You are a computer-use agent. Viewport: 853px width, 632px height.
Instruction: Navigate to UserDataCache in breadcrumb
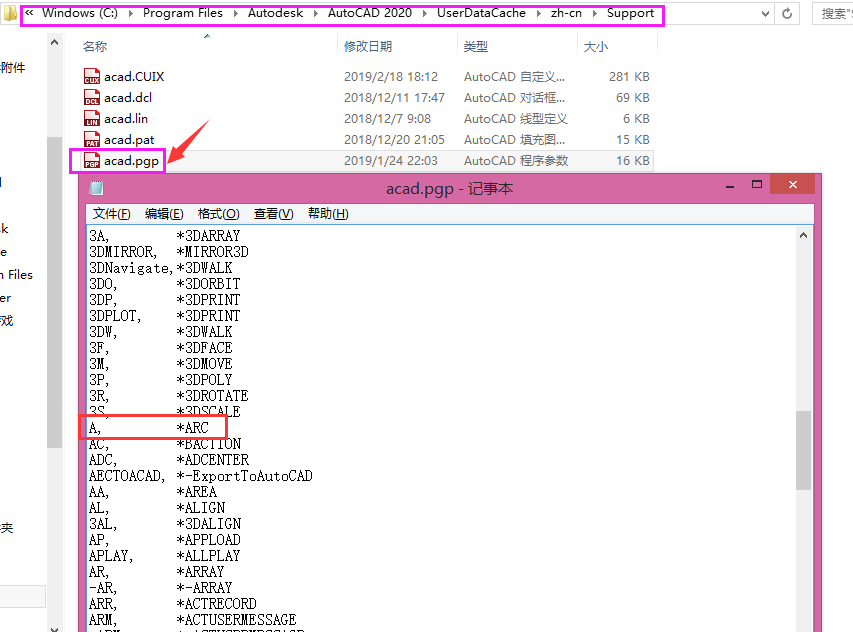click(481, 13)
